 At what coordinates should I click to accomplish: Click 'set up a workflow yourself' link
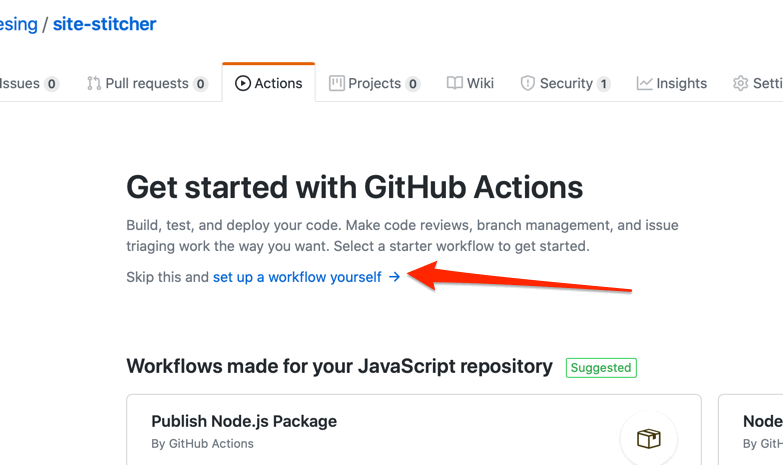[297, 277]
